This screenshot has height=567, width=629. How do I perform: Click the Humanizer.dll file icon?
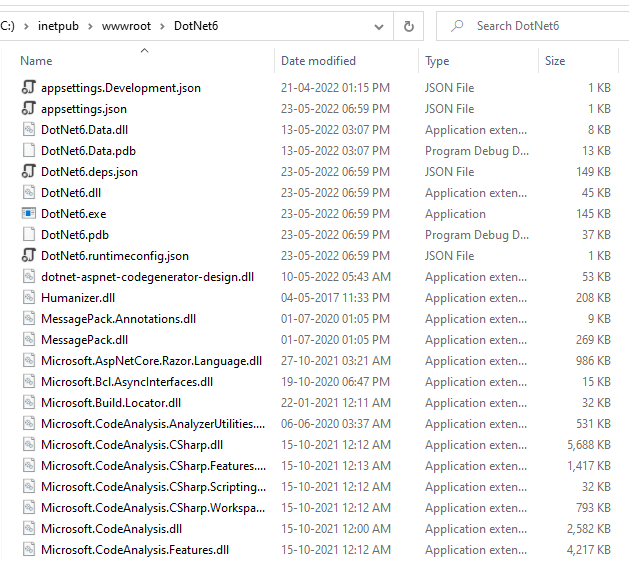[x=28, y=297]
